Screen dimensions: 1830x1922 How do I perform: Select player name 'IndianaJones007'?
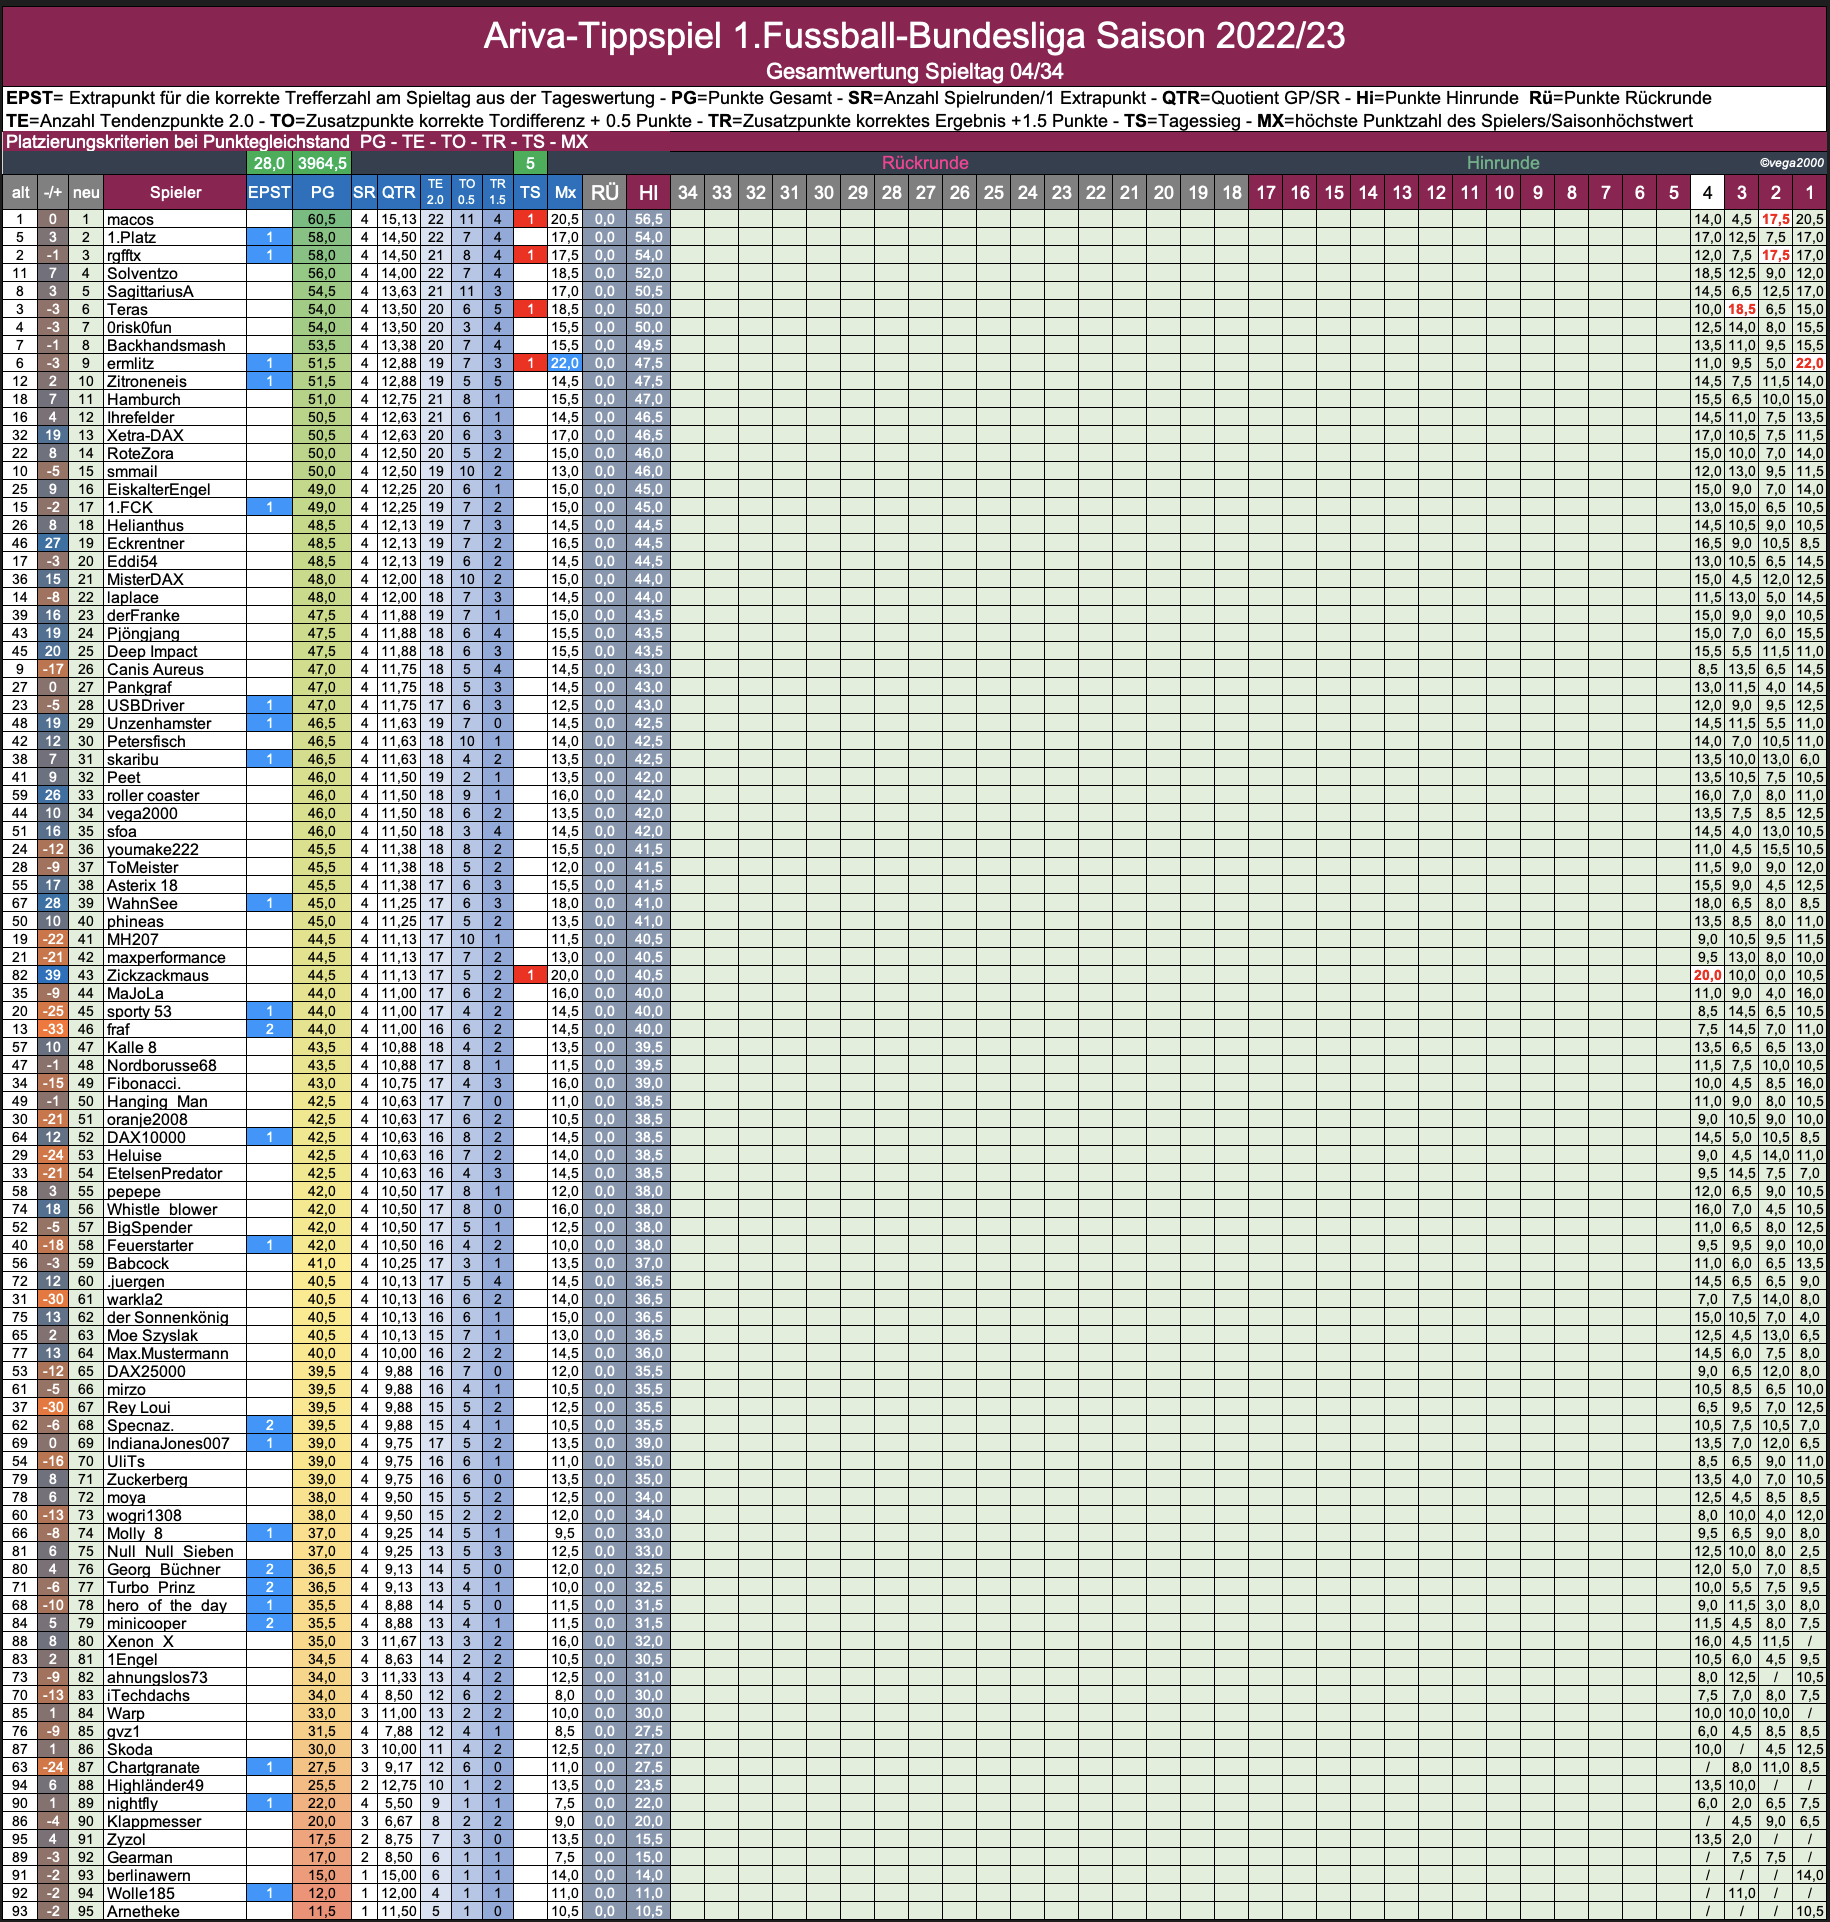168,1443
